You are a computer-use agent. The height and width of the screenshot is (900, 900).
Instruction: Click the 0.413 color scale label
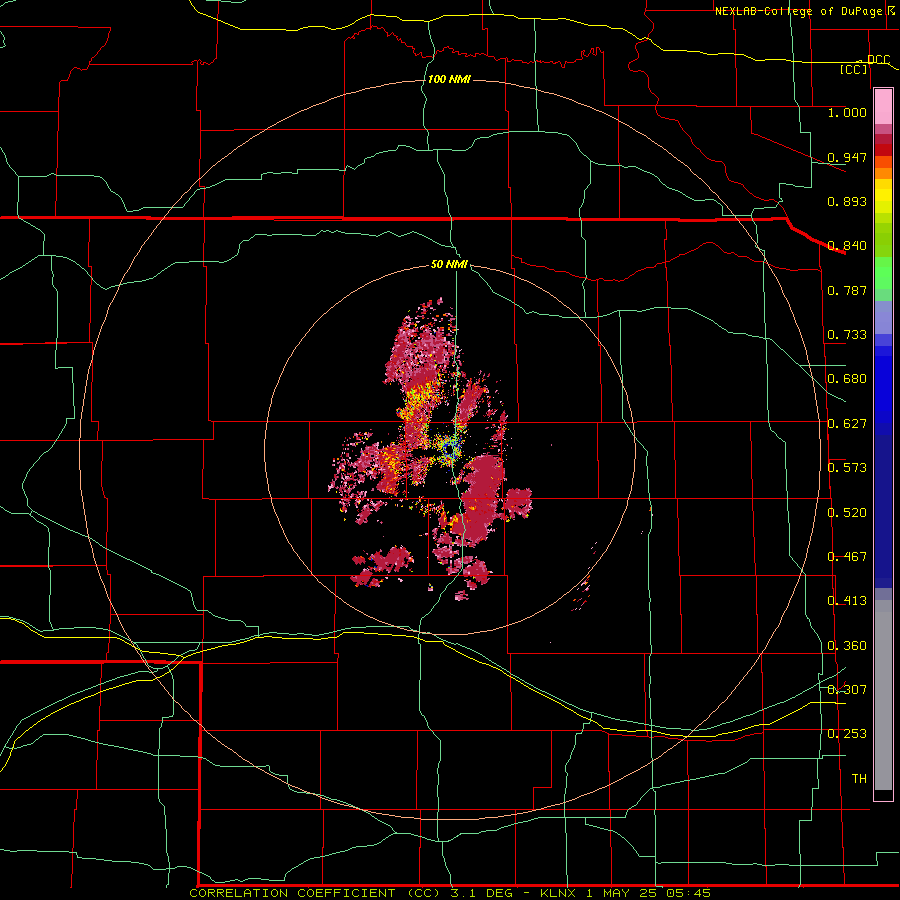point(847,601)
